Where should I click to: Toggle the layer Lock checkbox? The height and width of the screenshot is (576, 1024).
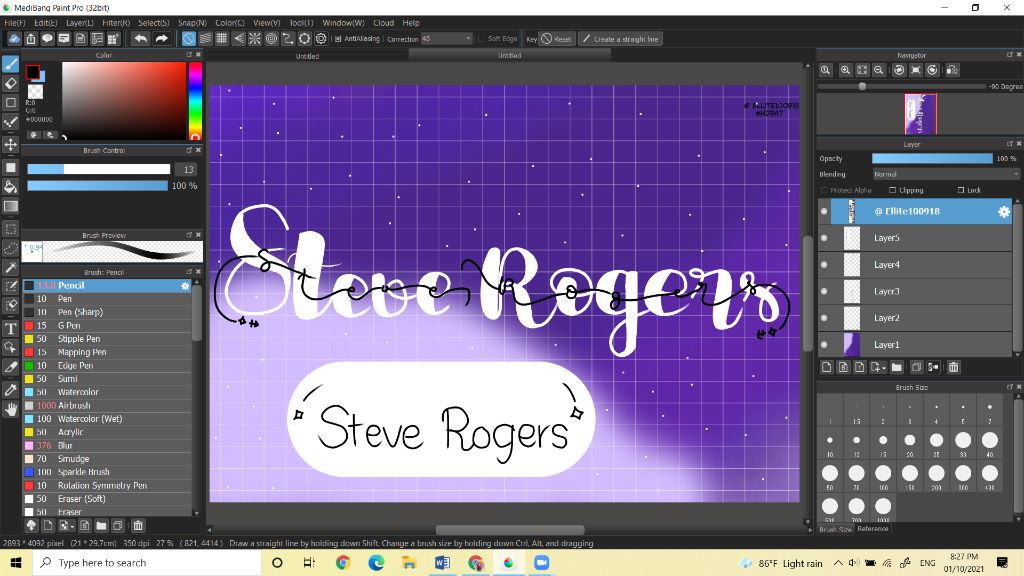(961, 190)
